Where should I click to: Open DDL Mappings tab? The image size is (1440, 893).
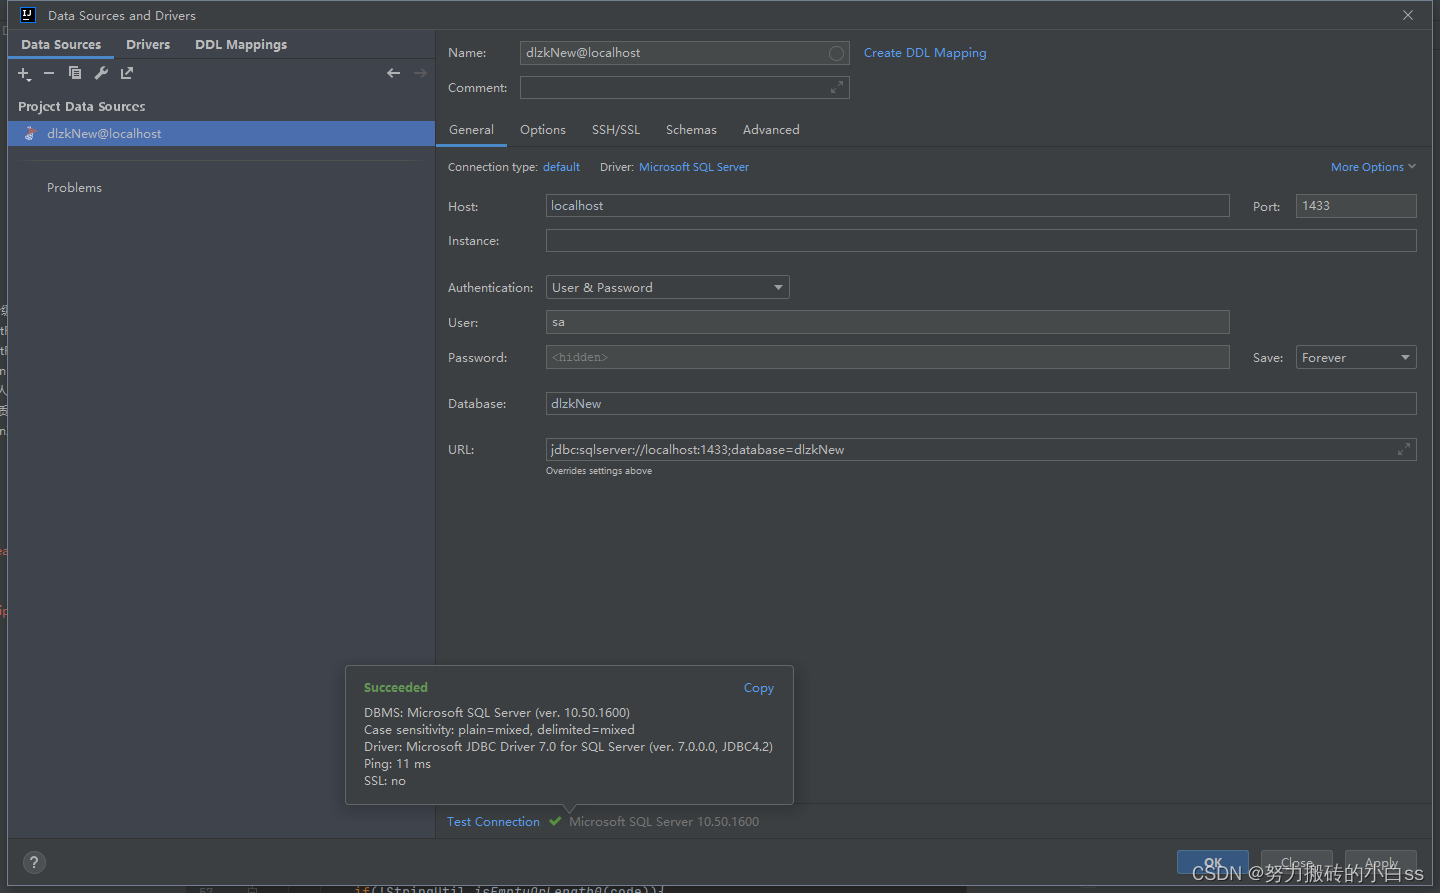click(241, 45)
